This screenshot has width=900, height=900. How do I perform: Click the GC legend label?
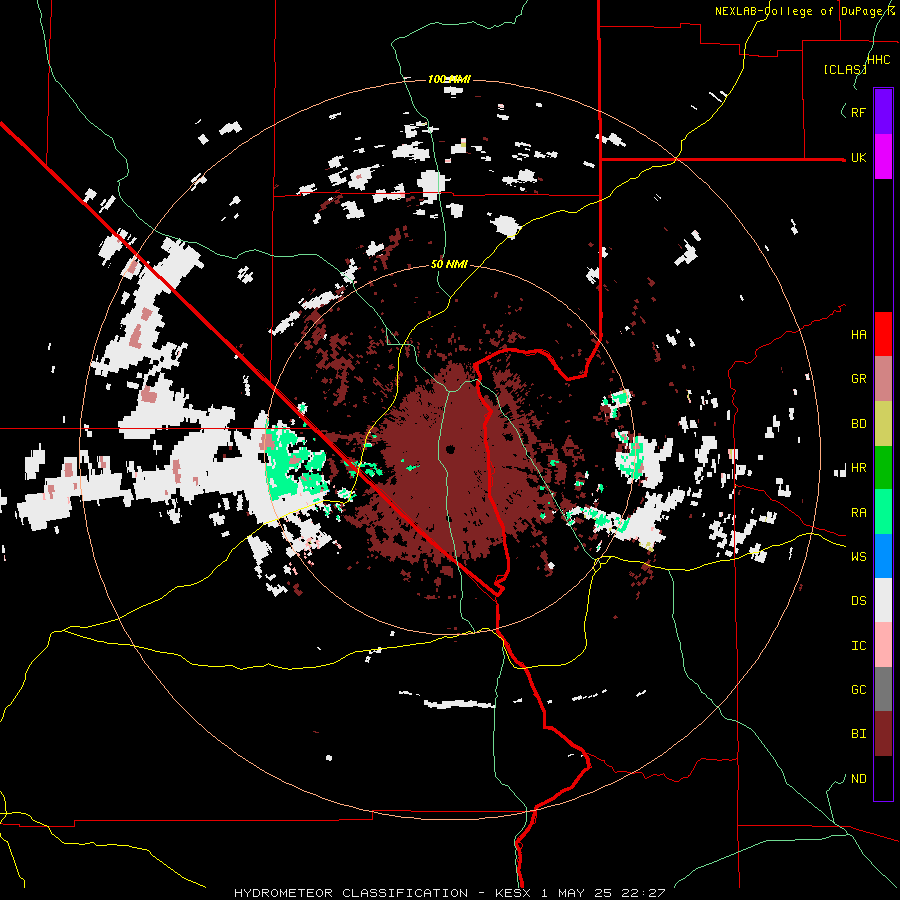click(858, 690)
